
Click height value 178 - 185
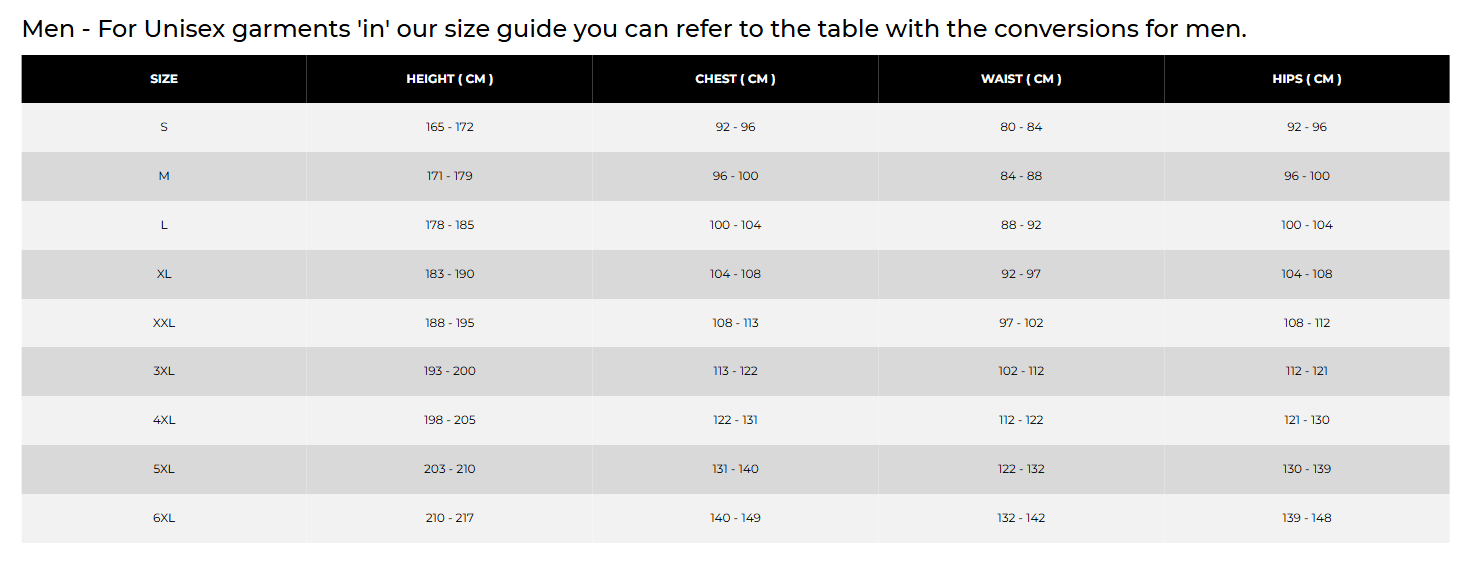pyautogui.click(x=449, y=225)
